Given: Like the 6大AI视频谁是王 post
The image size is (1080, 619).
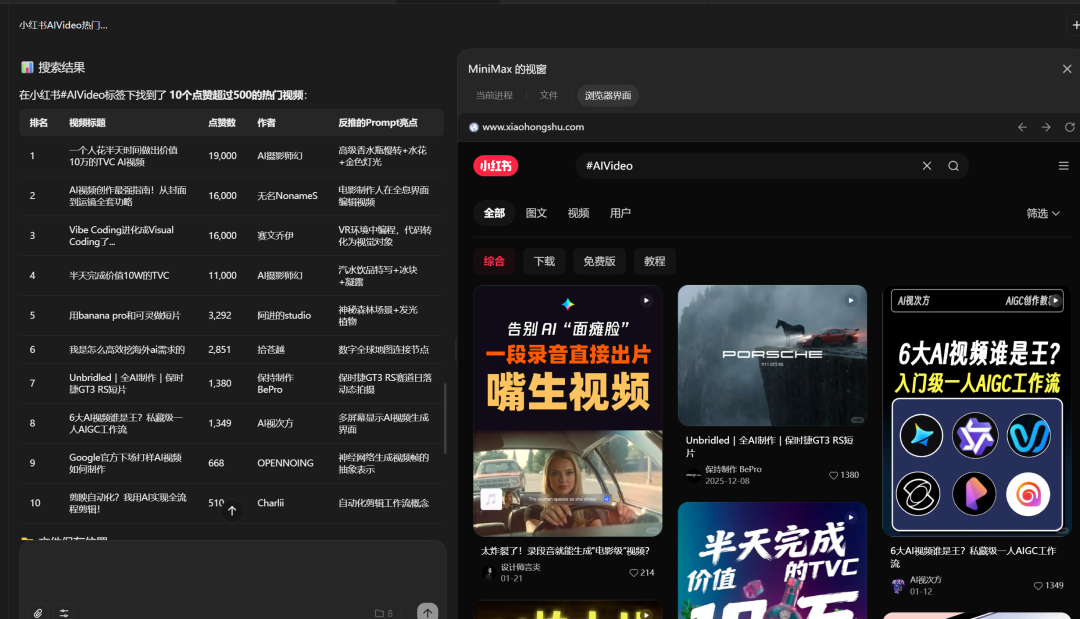Looking at the screenshot, I should (1038, 586).
